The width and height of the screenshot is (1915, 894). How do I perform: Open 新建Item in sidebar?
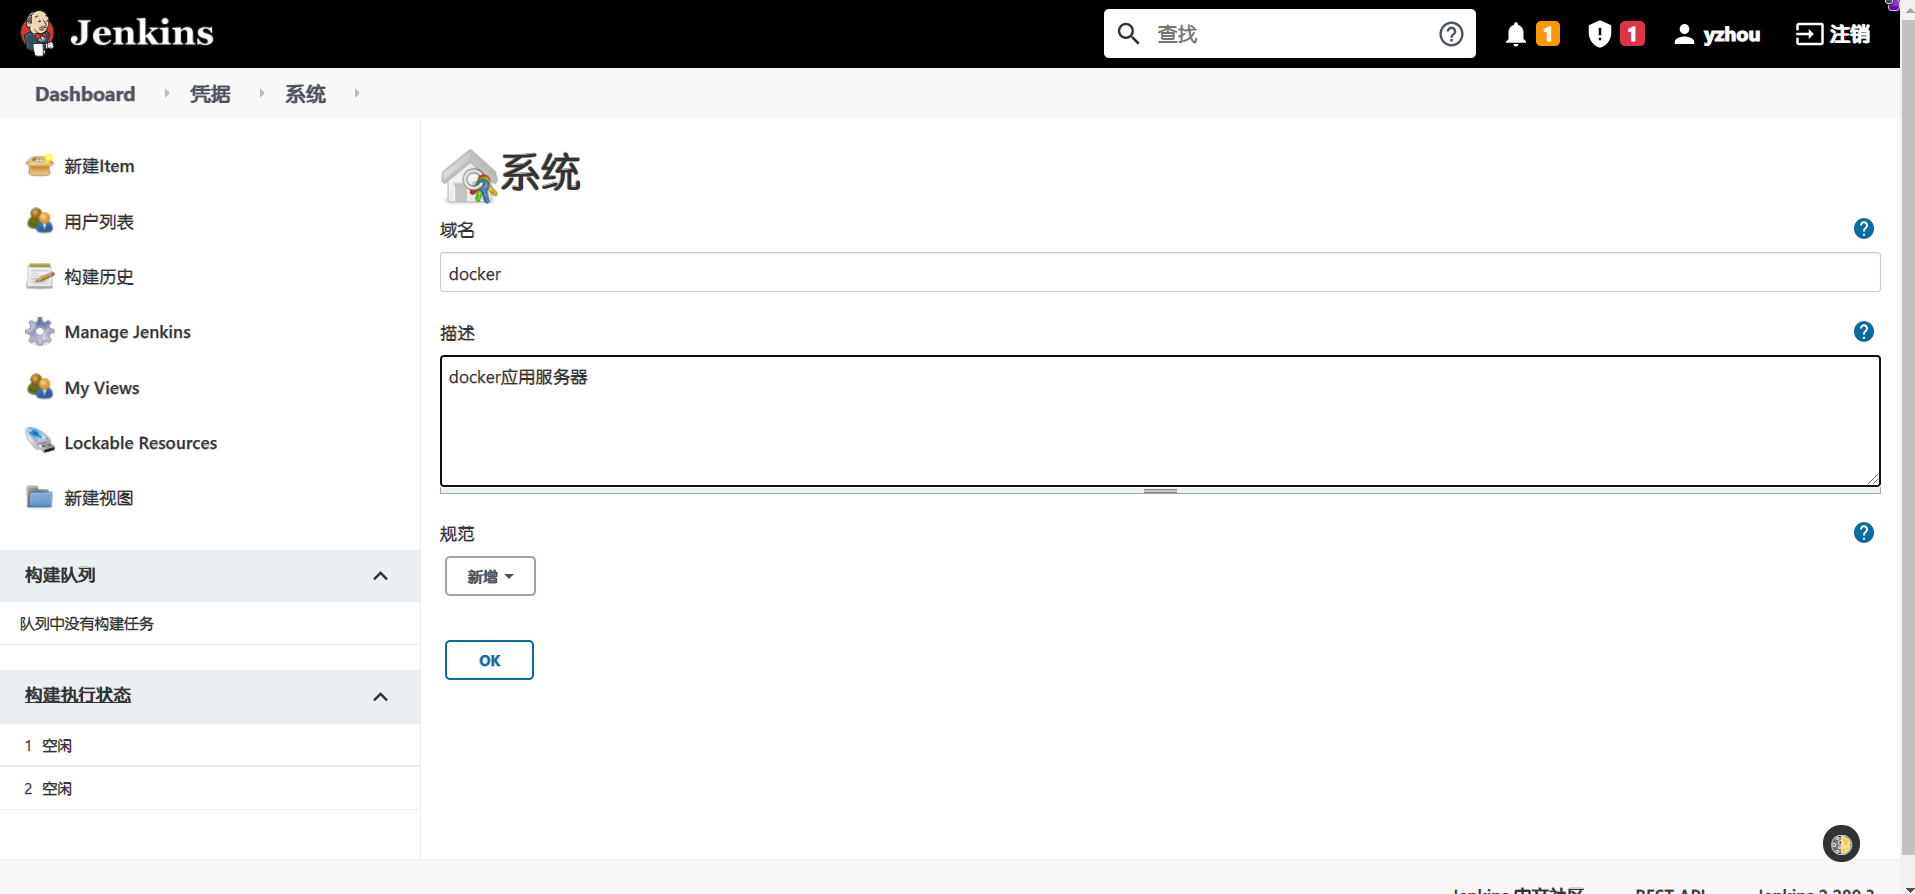[99, 166]
